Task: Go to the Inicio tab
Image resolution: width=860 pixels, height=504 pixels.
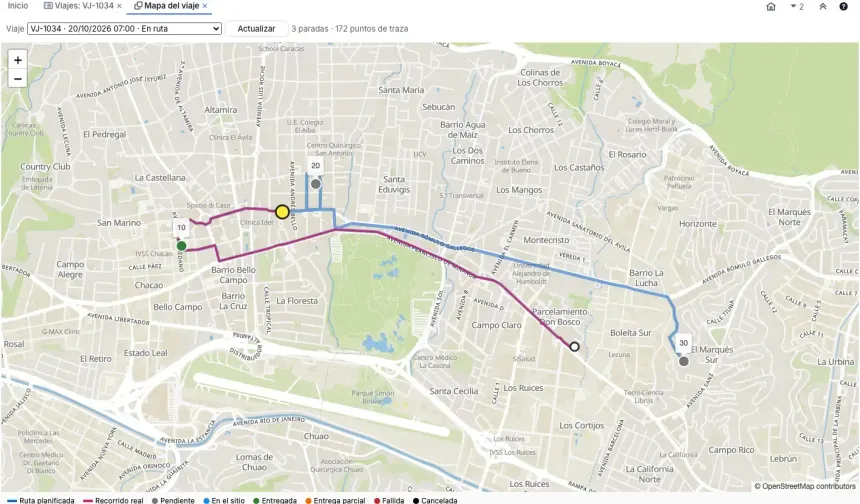Action: [x=18, y=5]
